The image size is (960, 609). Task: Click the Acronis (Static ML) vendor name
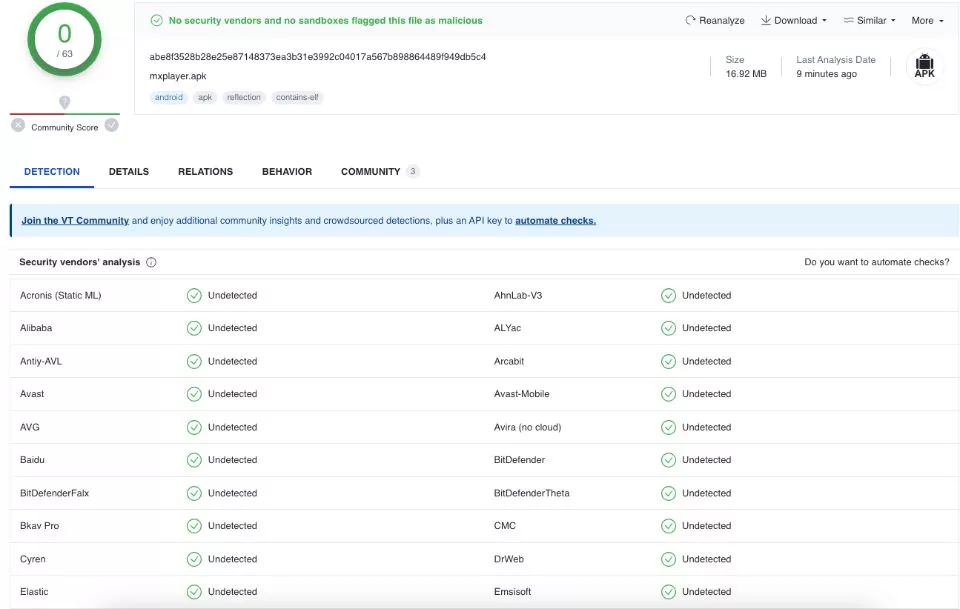click(61, 296)
